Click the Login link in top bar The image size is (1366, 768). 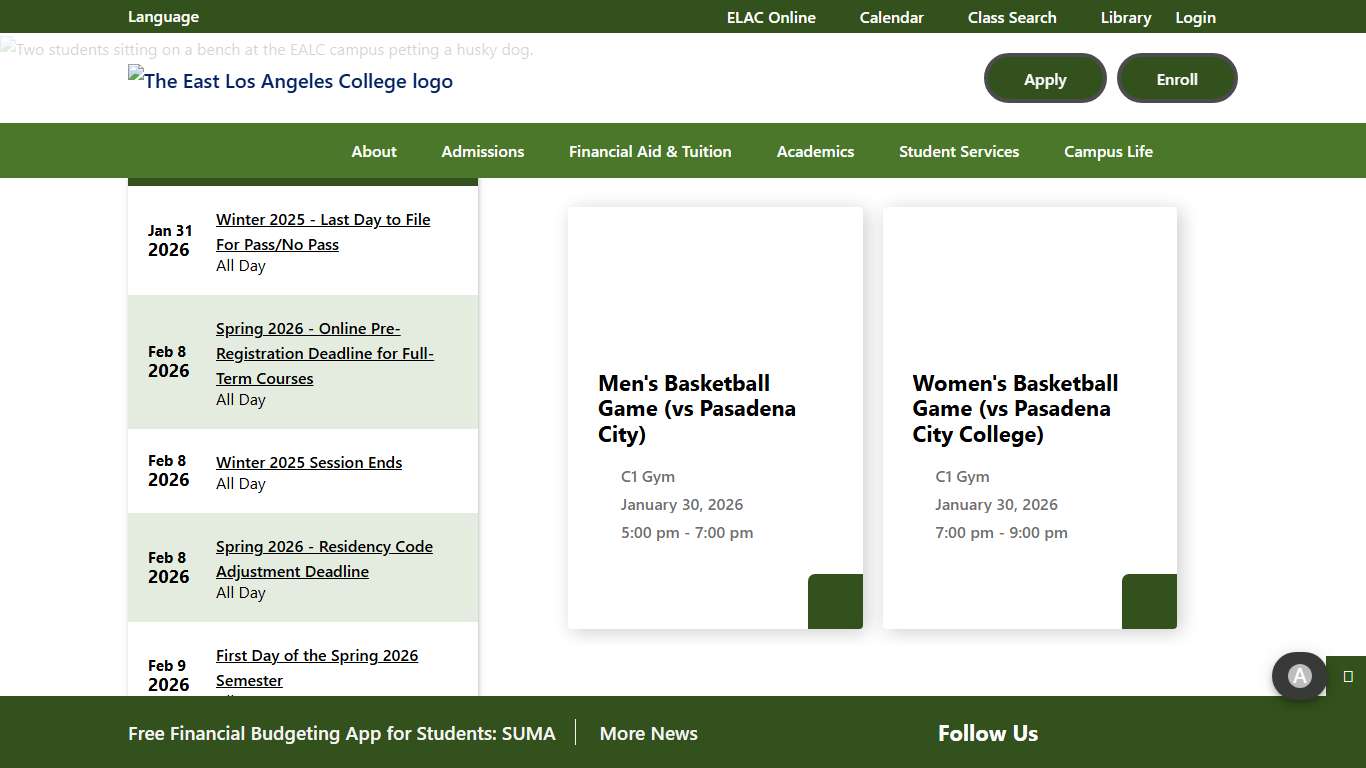[x=1195, y=17]
